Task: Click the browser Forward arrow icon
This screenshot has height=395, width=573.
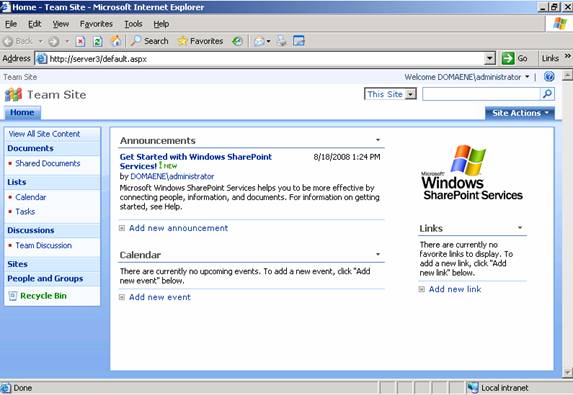Action: pyautogui.click(x=54, y=42)
